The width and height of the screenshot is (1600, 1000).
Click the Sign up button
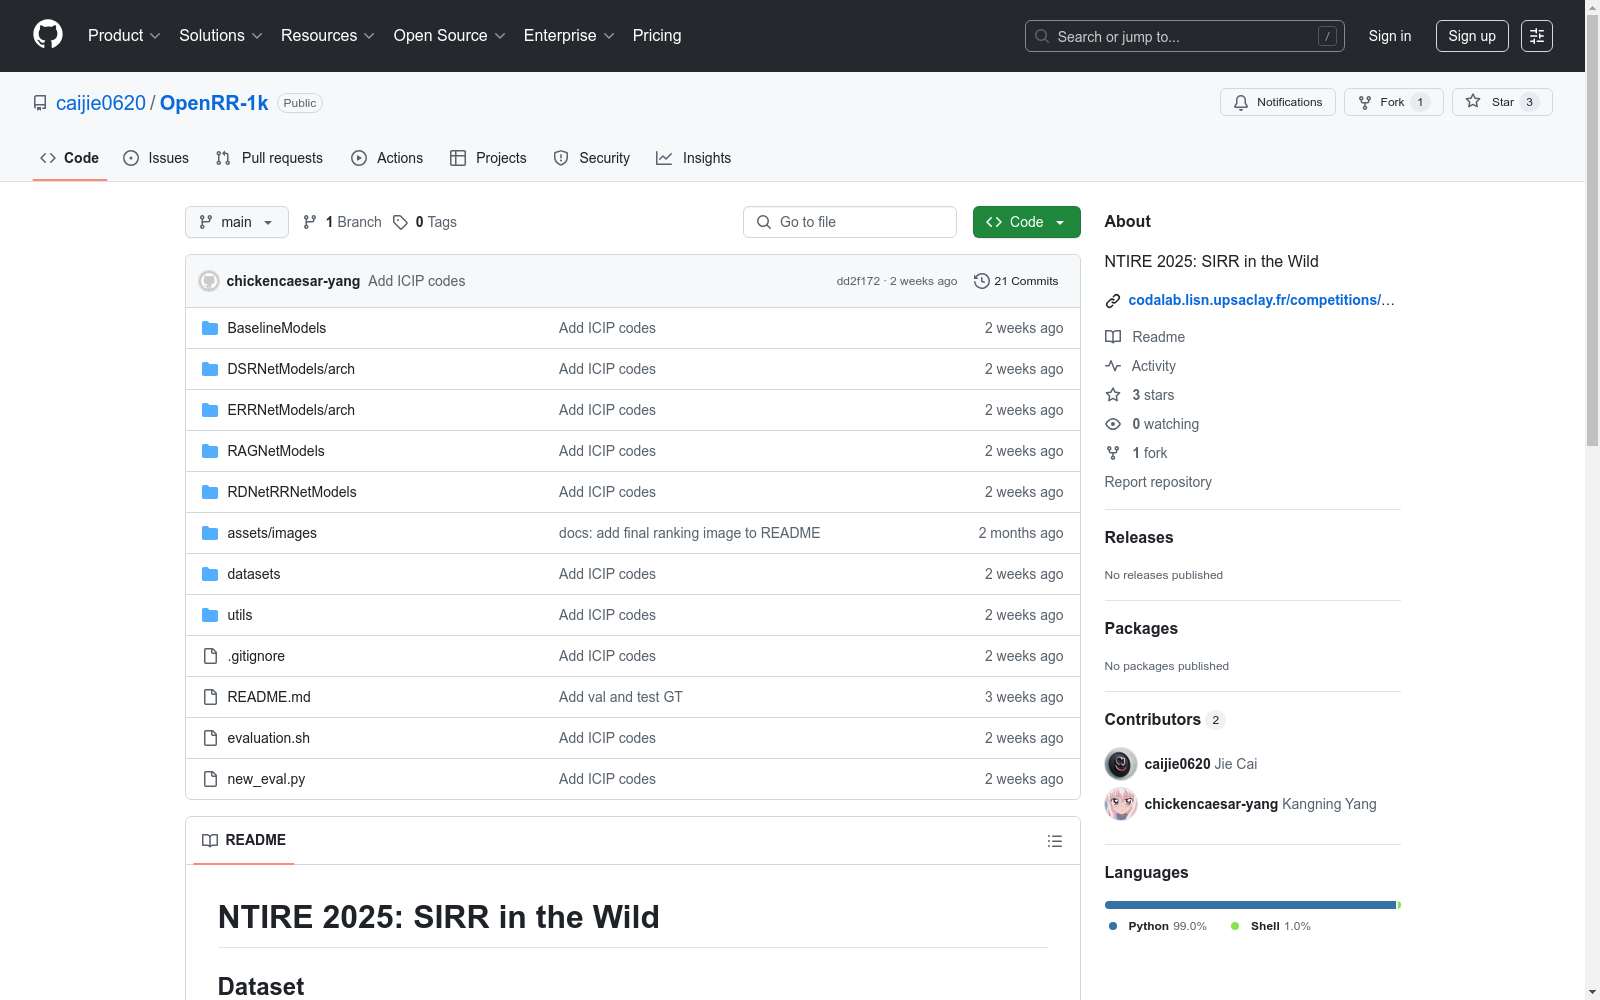pos(1472,36)
